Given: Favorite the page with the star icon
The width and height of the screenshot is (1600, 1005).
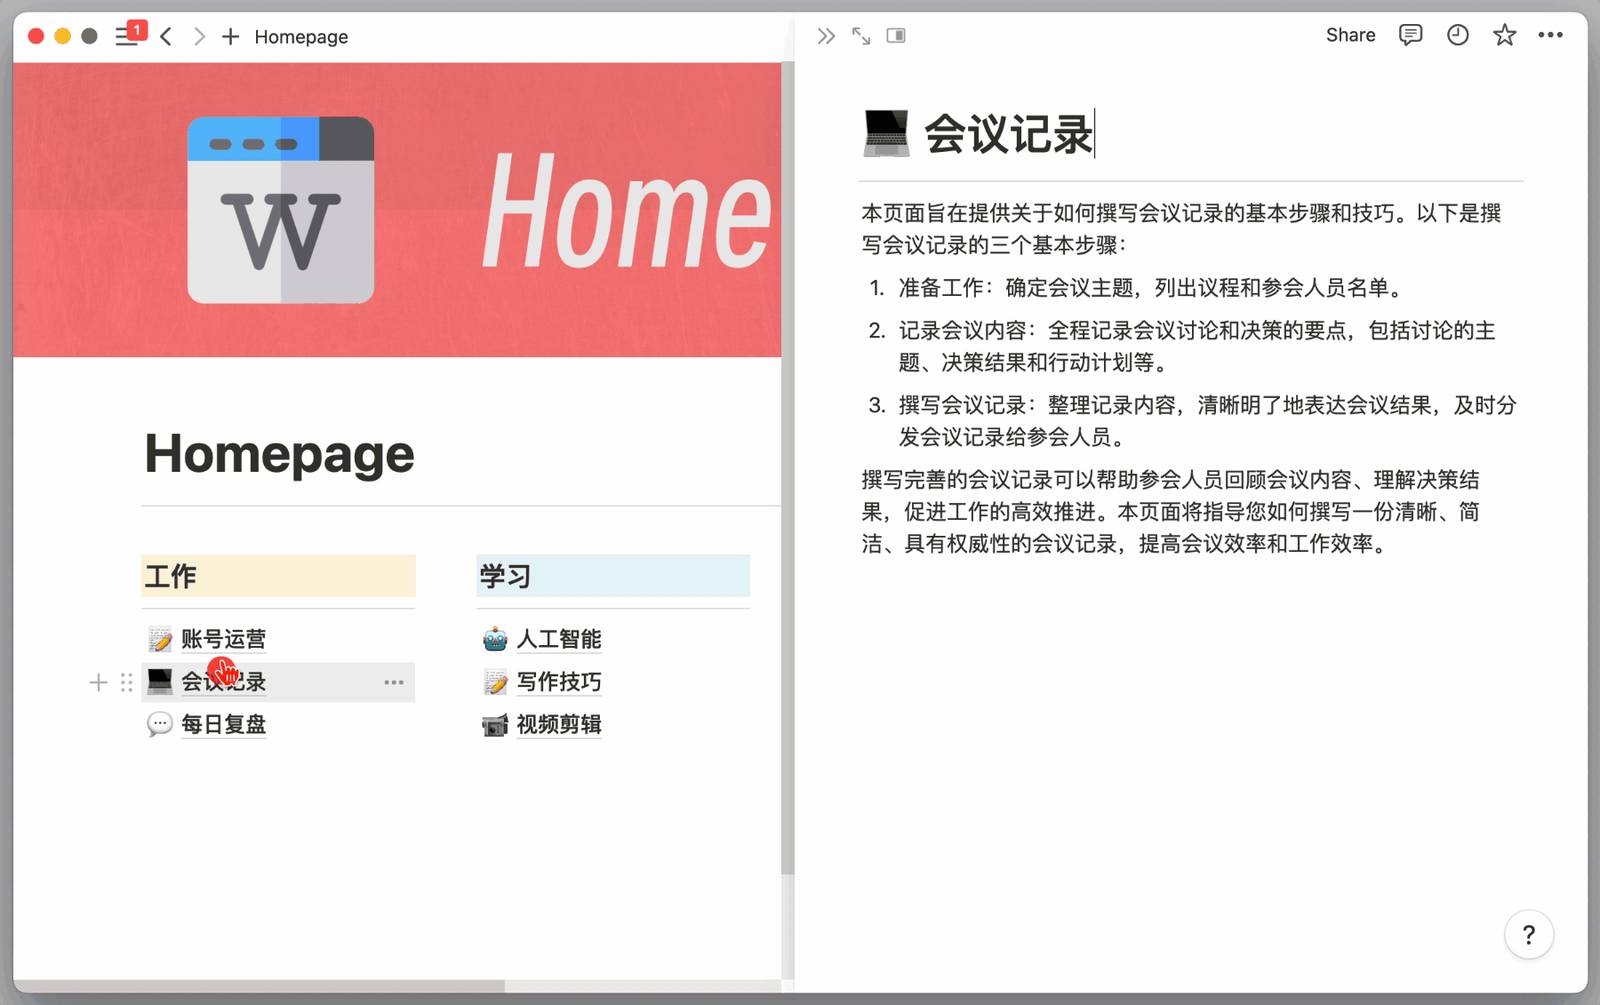Looking at the screenshot, I should pos(1504,36).
